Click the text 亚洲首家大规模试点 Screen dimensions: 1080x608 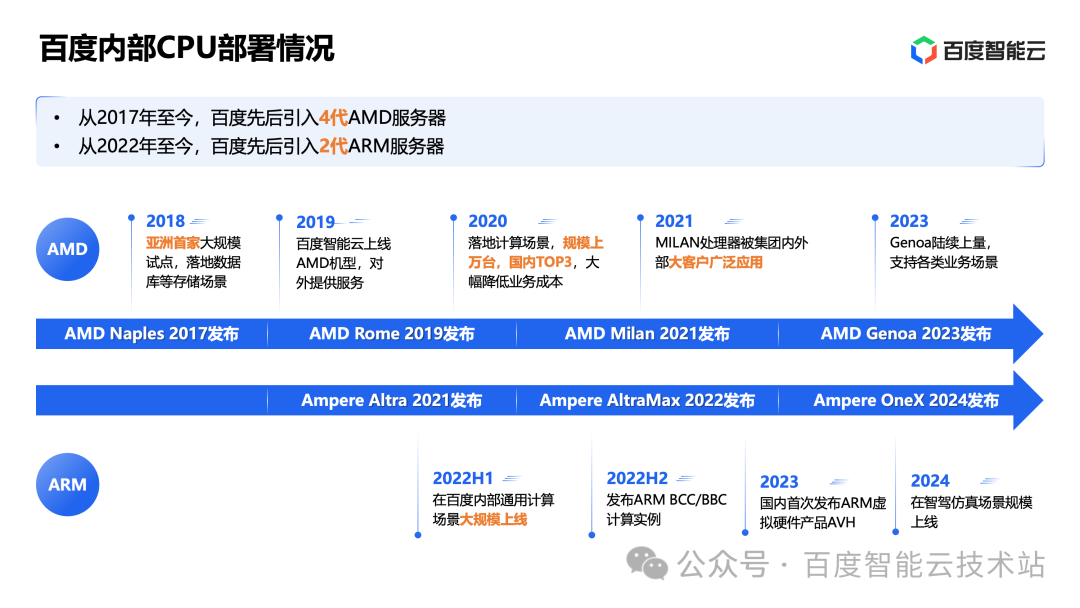coord(194,252)
